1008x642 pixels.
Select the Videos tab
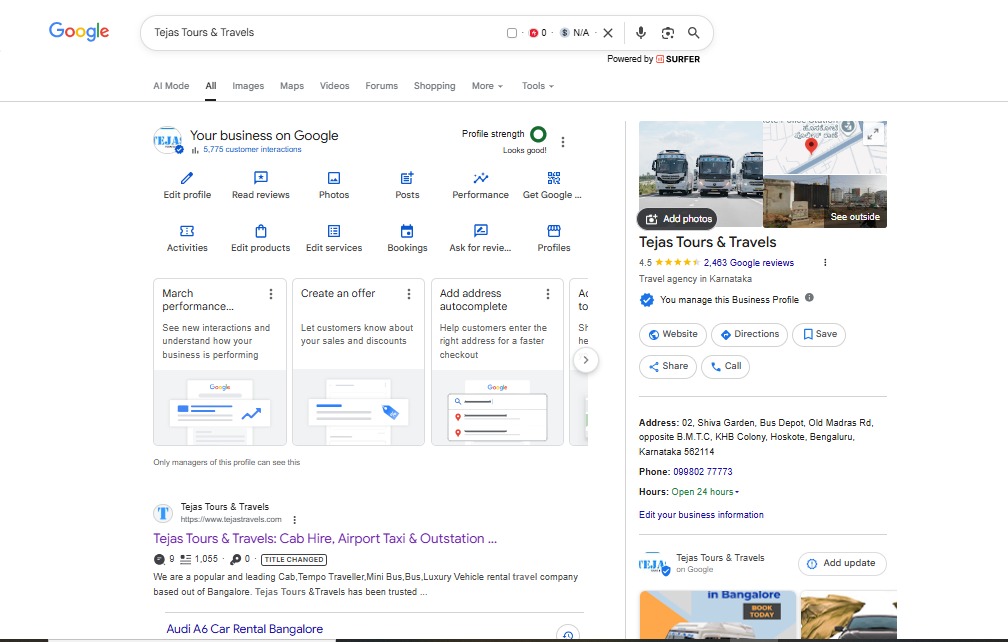tap(334, 85)
